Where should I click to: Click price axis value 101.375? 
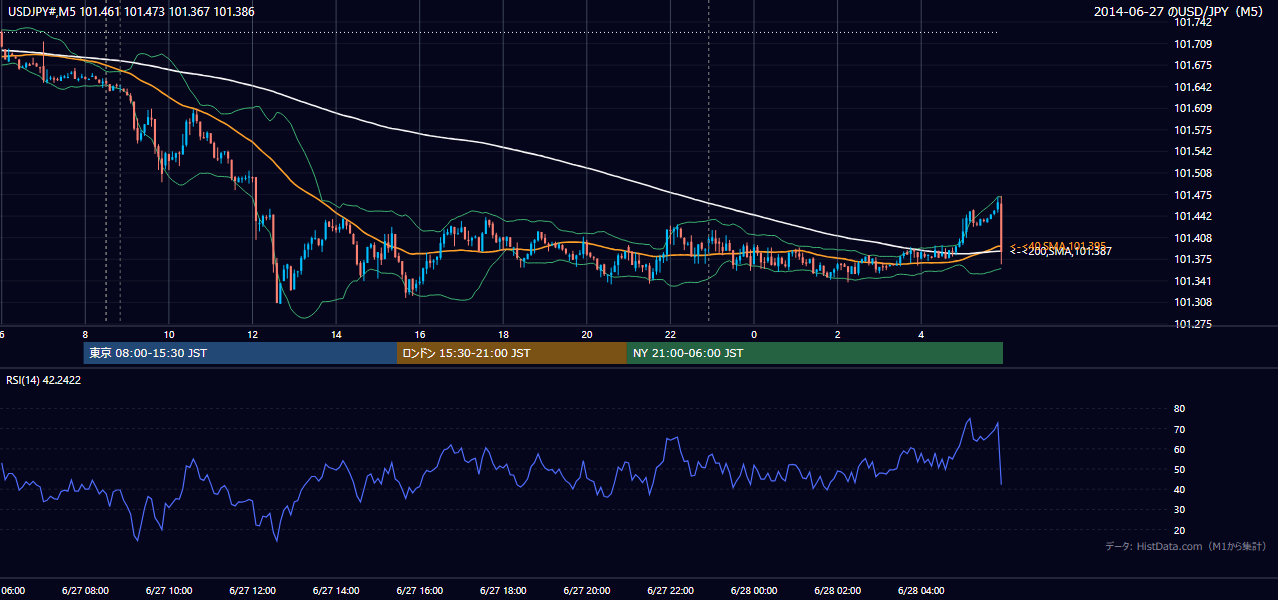[x=1192, y=259]
